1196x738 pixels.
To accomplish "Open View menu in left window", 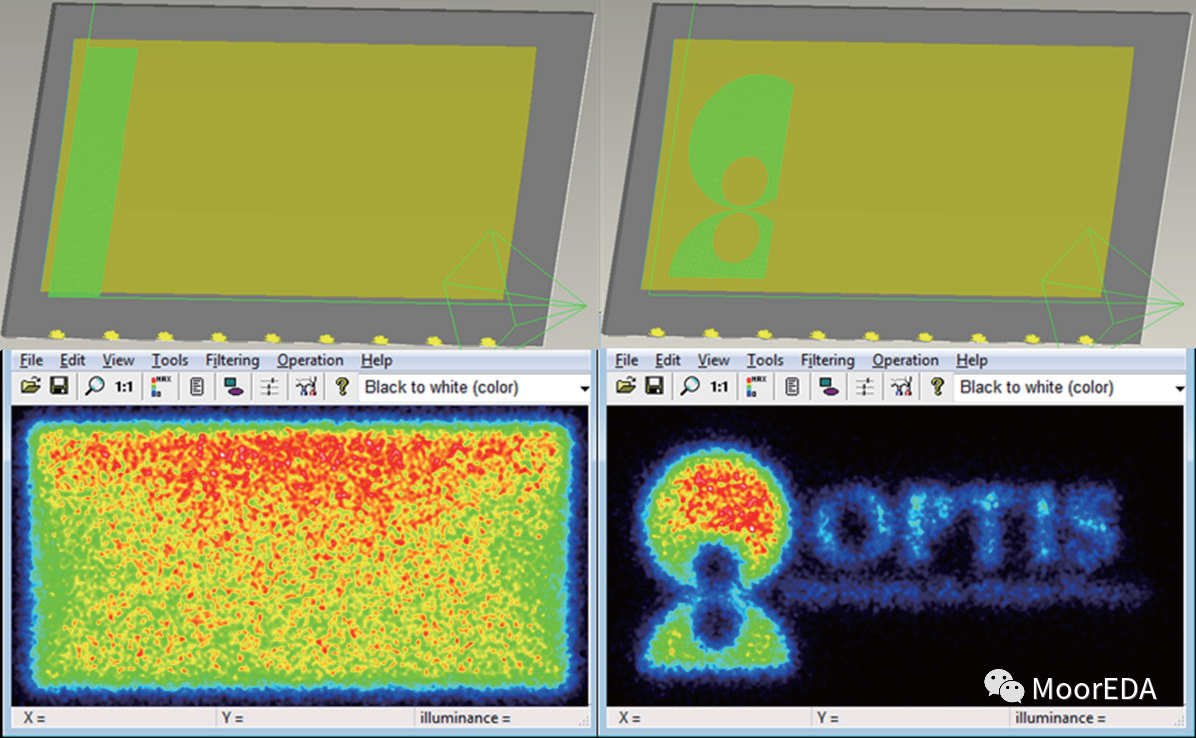I will 118,360.
